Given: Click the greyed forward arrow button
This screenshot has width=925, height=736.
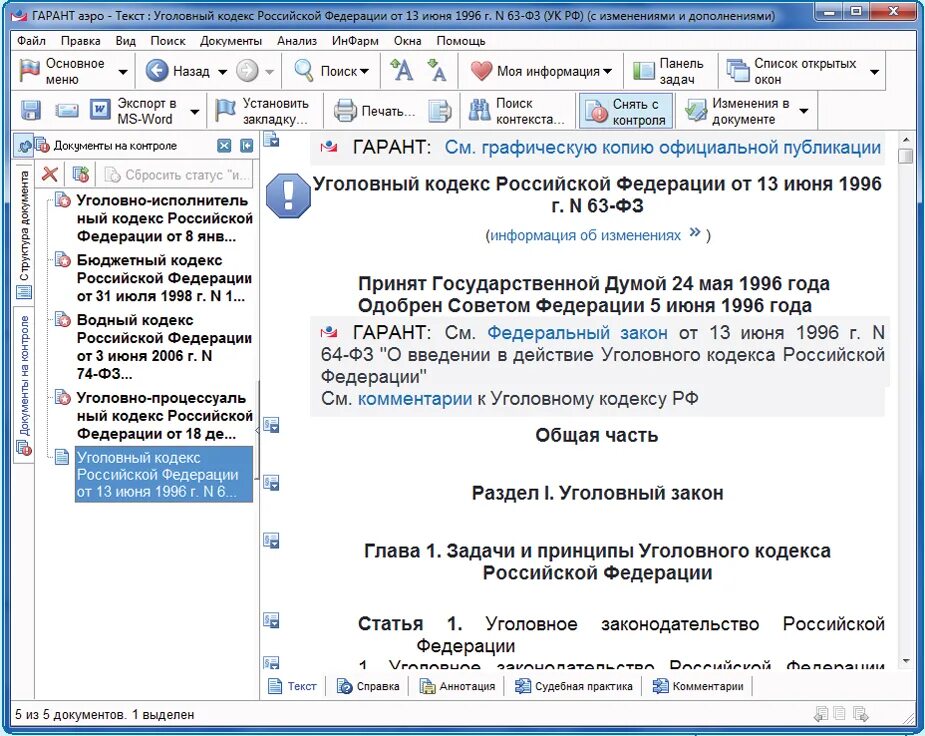Looking at the screenshot, I should (247, 71).
